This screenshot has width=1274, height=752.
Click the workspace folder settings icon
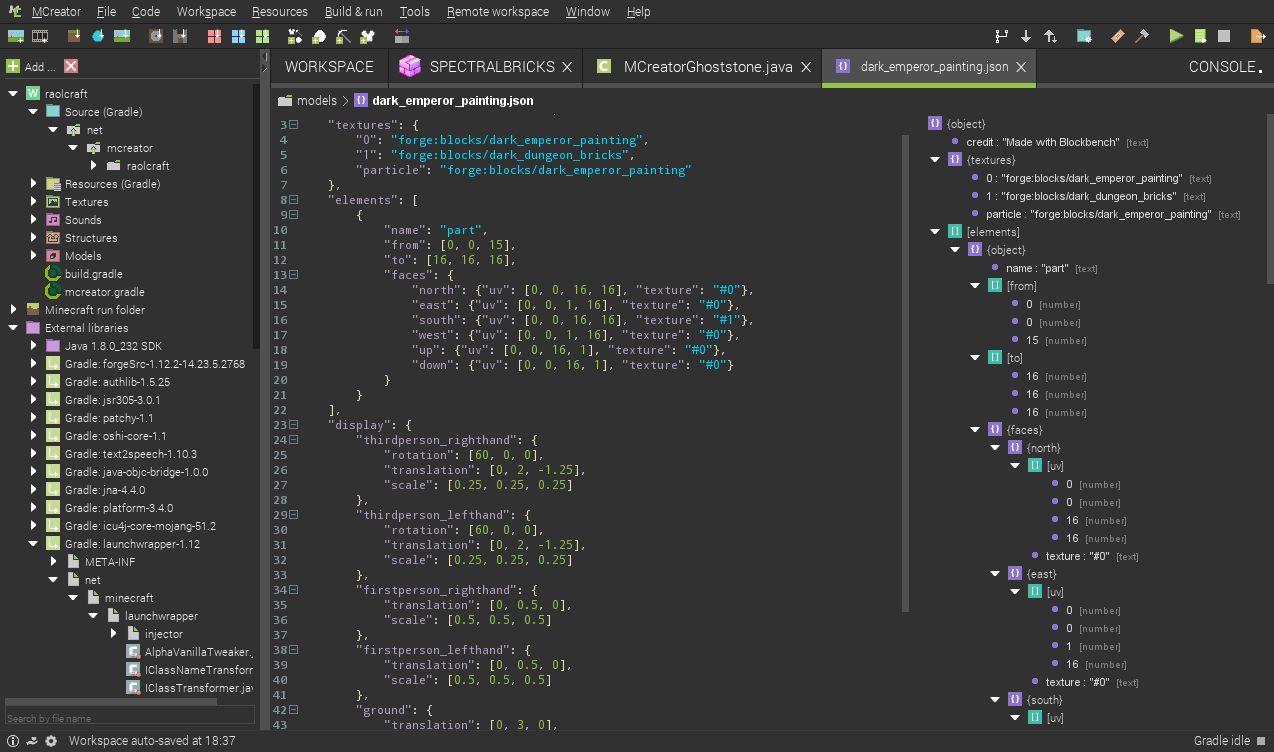coord(1084,36)
